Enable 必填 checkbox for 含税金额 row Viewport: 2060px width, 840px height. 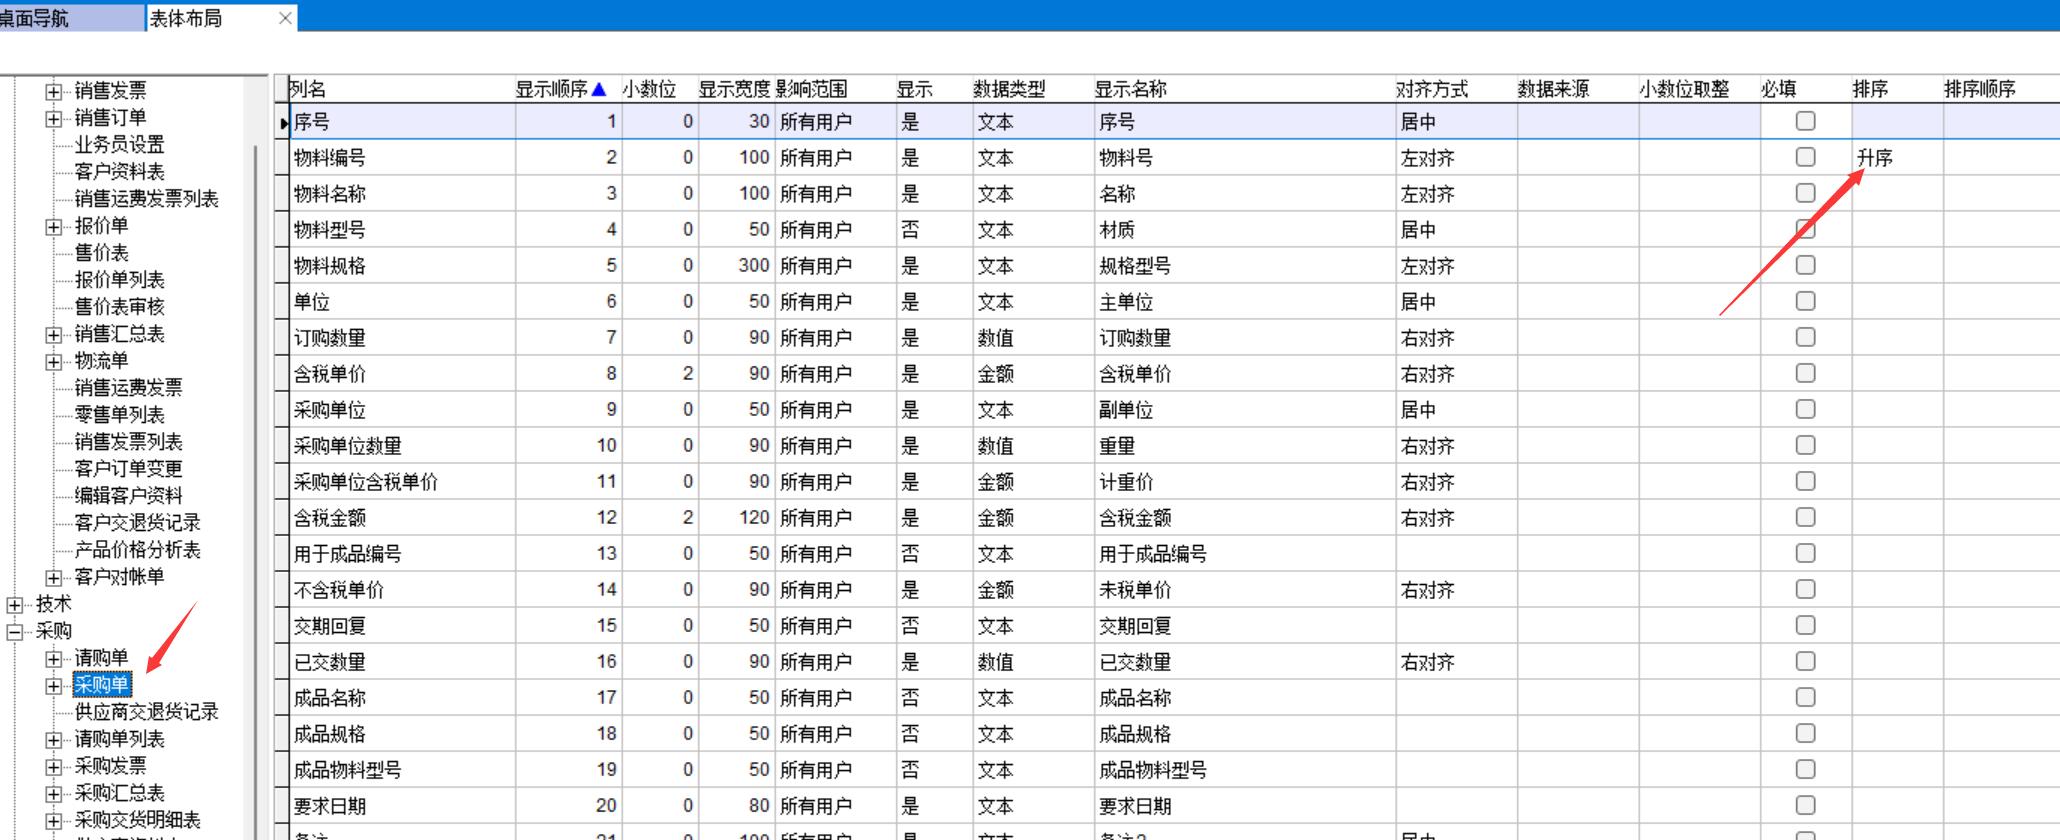click(x=1805, y=517)
